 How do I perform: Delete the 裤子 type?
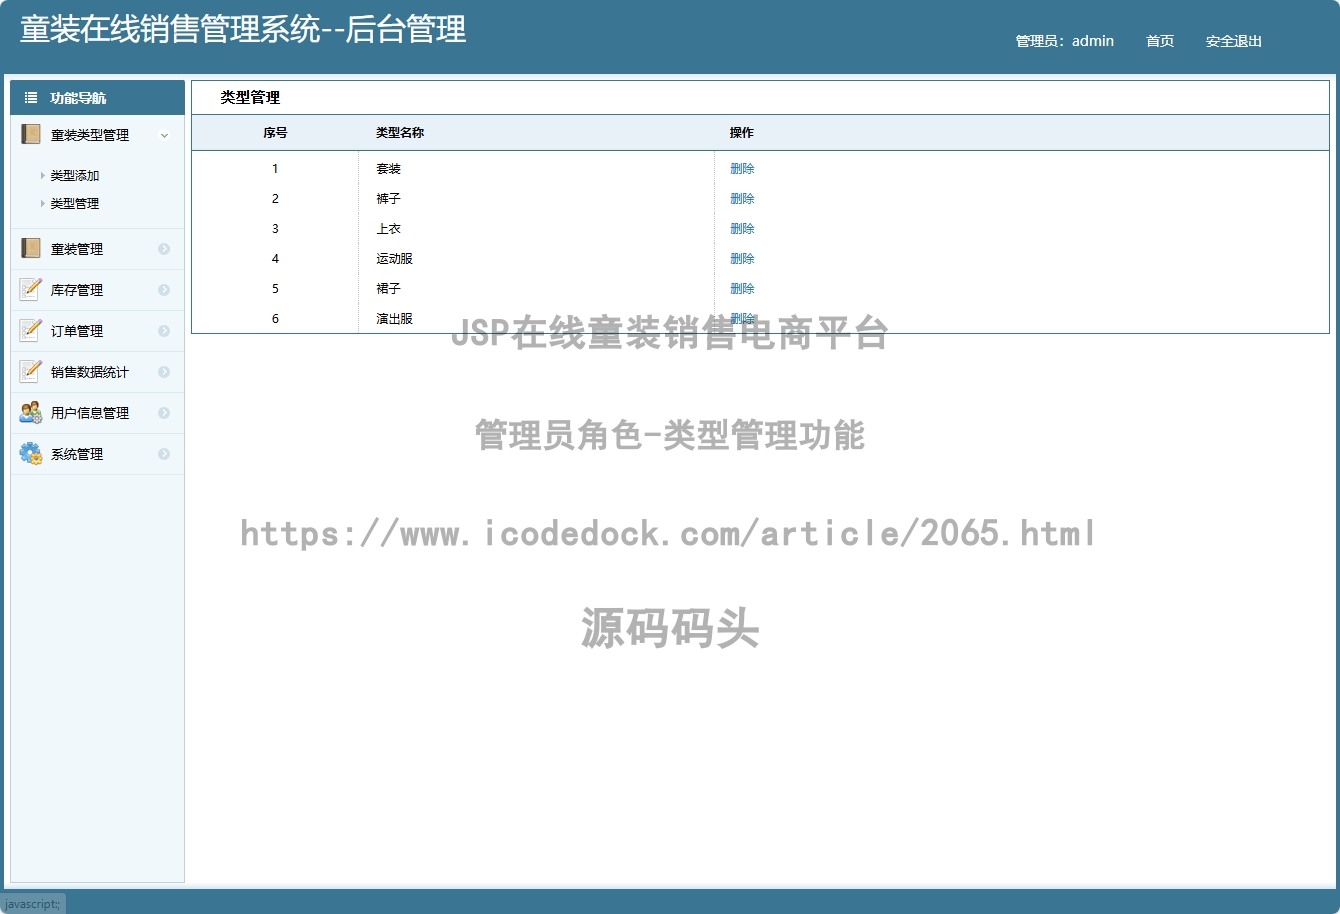click(x=742, y=199)
